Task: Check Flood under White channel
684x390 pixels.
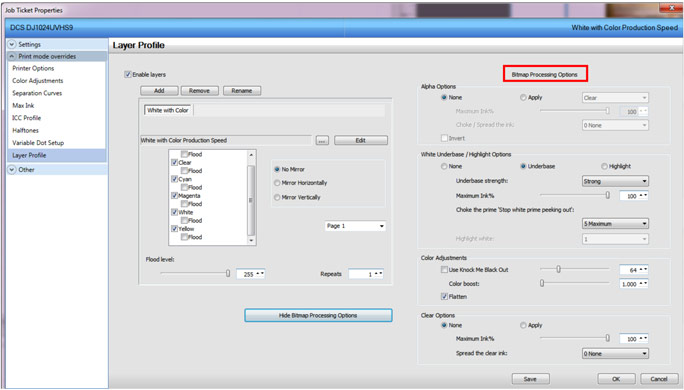Action: 185,220
